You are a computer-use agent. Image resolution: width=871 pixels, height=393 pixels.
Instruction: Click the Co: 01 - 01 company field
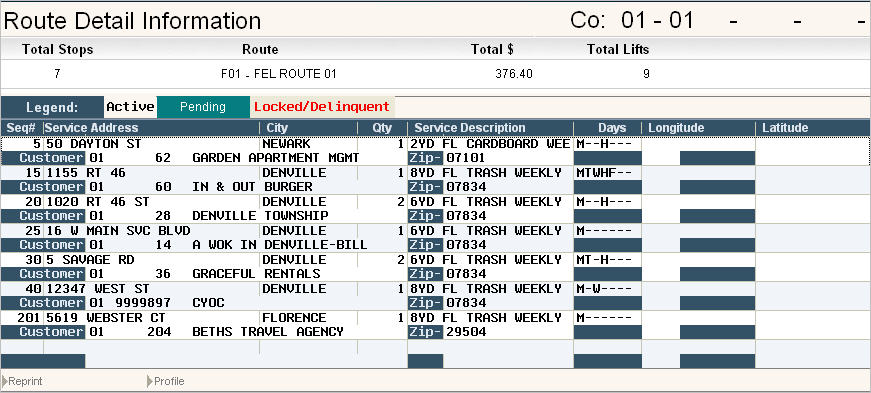(632, 21)
